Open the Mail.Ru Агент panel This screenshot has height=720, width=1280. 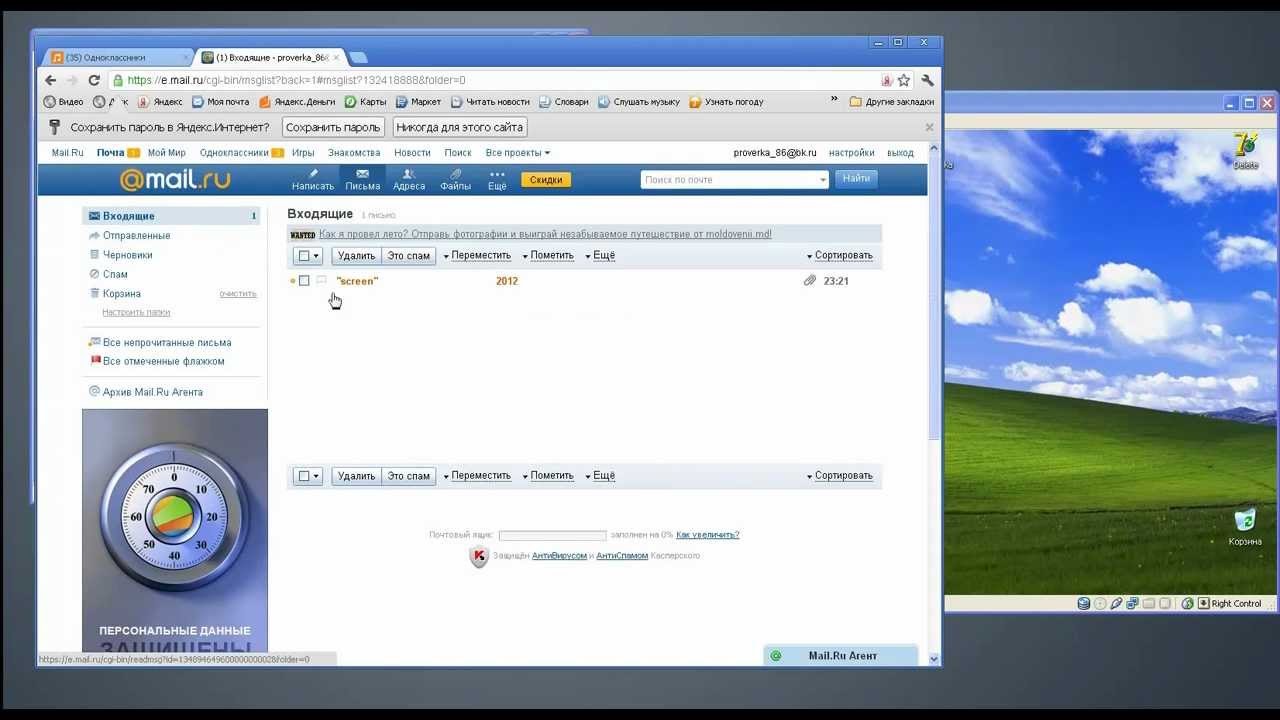(x=840, y=656)
